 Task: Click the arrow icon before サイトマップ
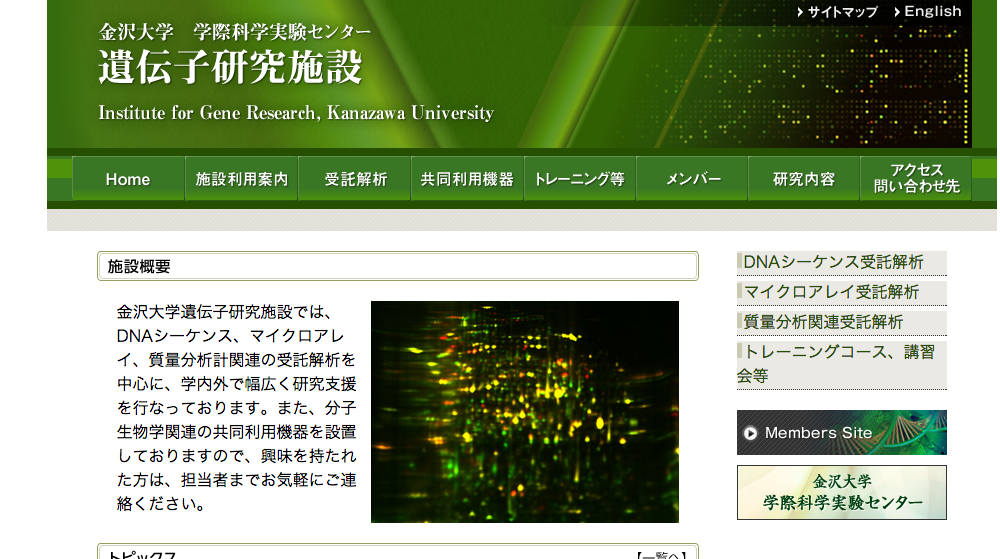800,11
